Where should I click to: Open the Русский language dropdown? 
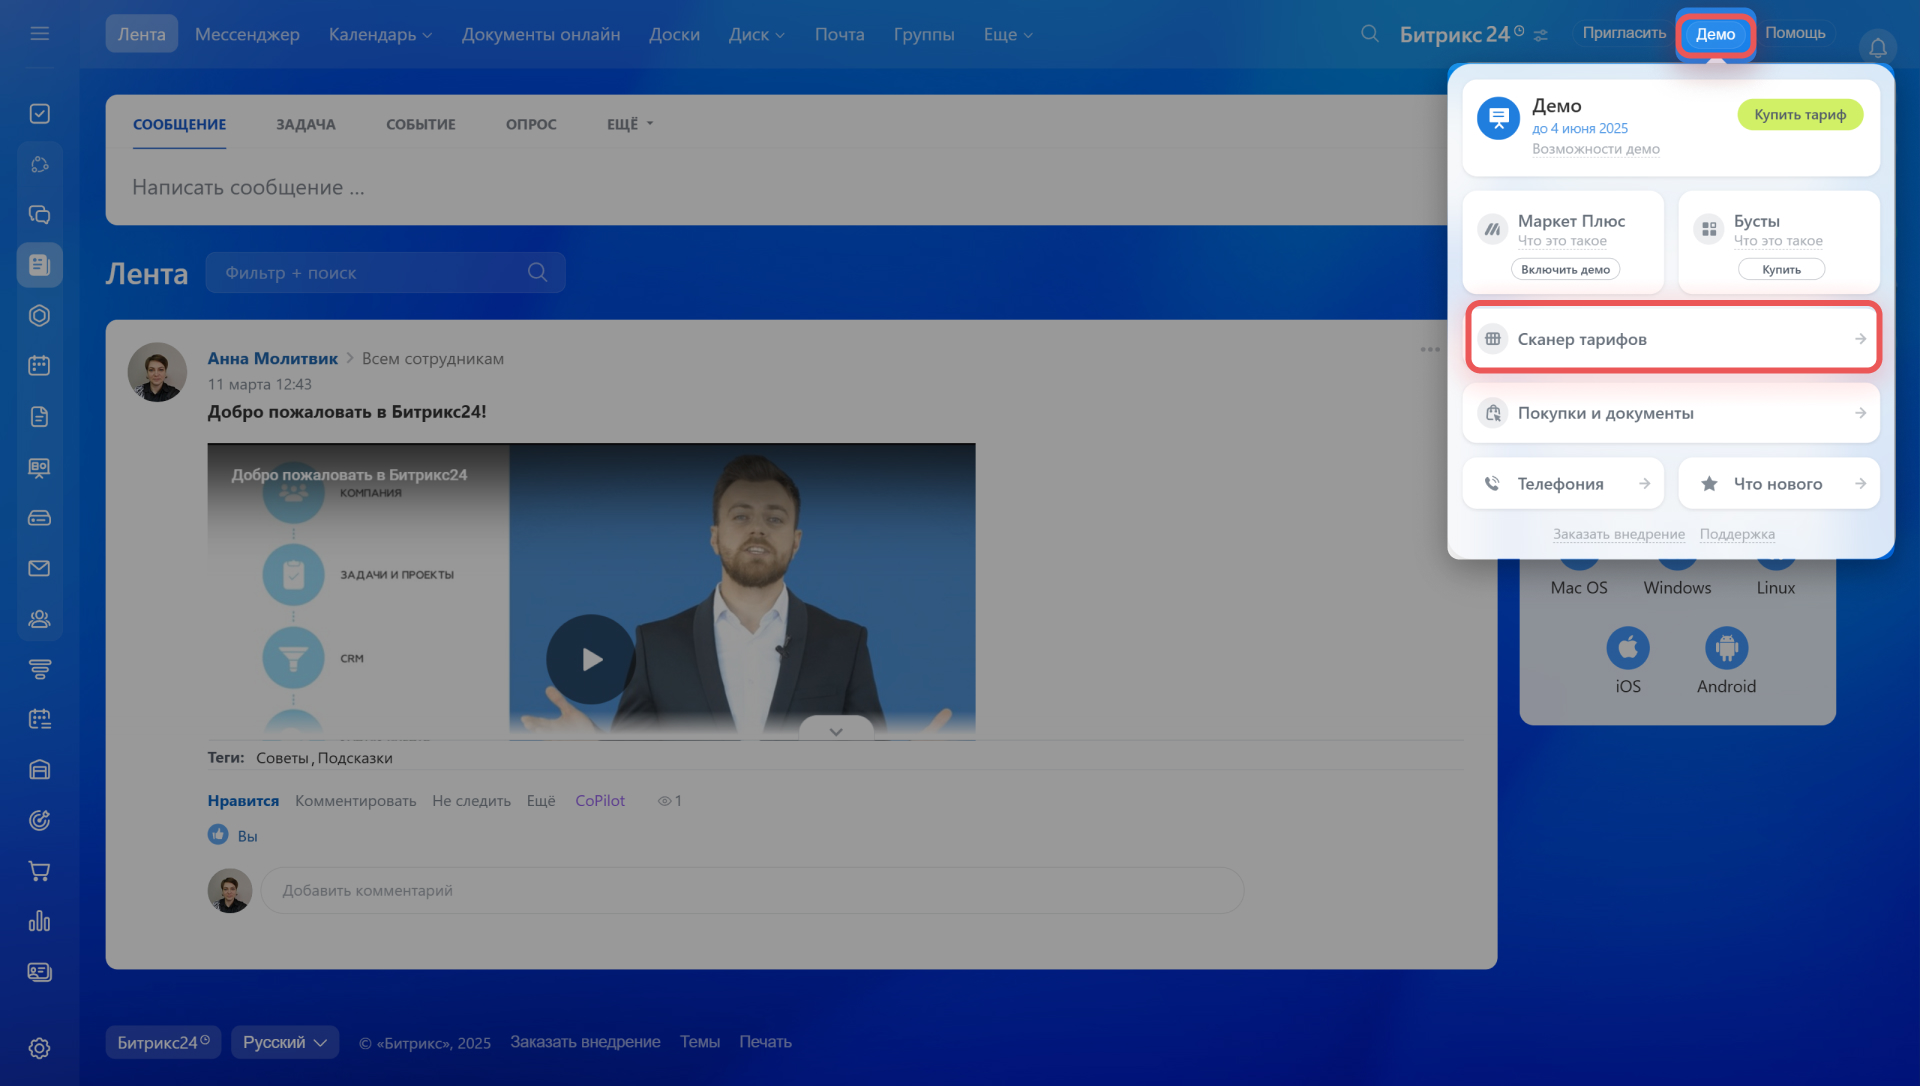pos(285,1042)
